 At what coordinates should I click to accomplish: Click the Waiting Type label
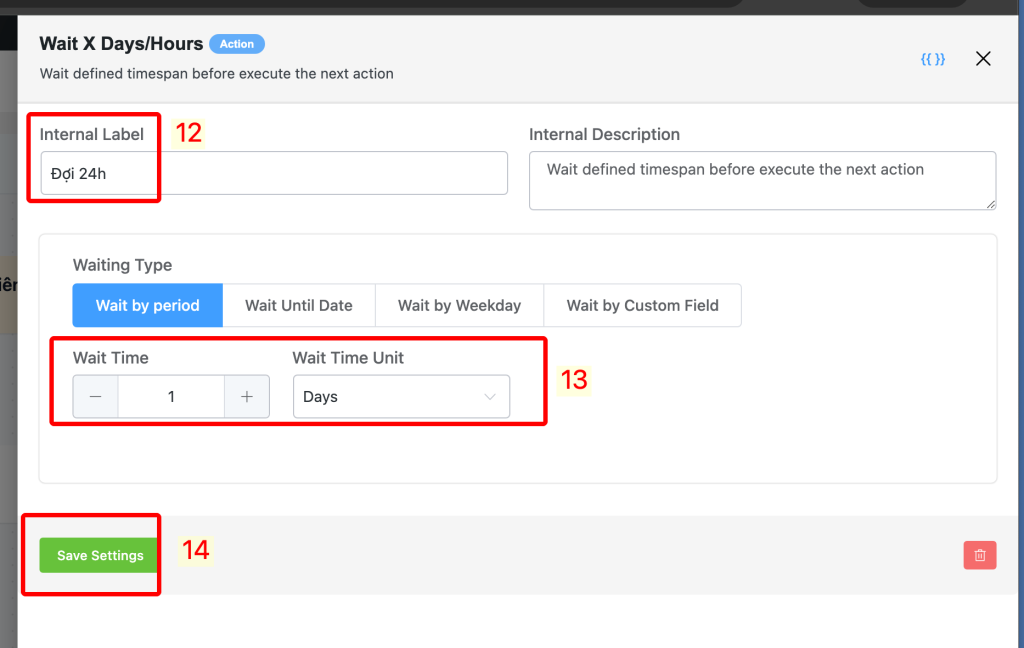(122, 265)
